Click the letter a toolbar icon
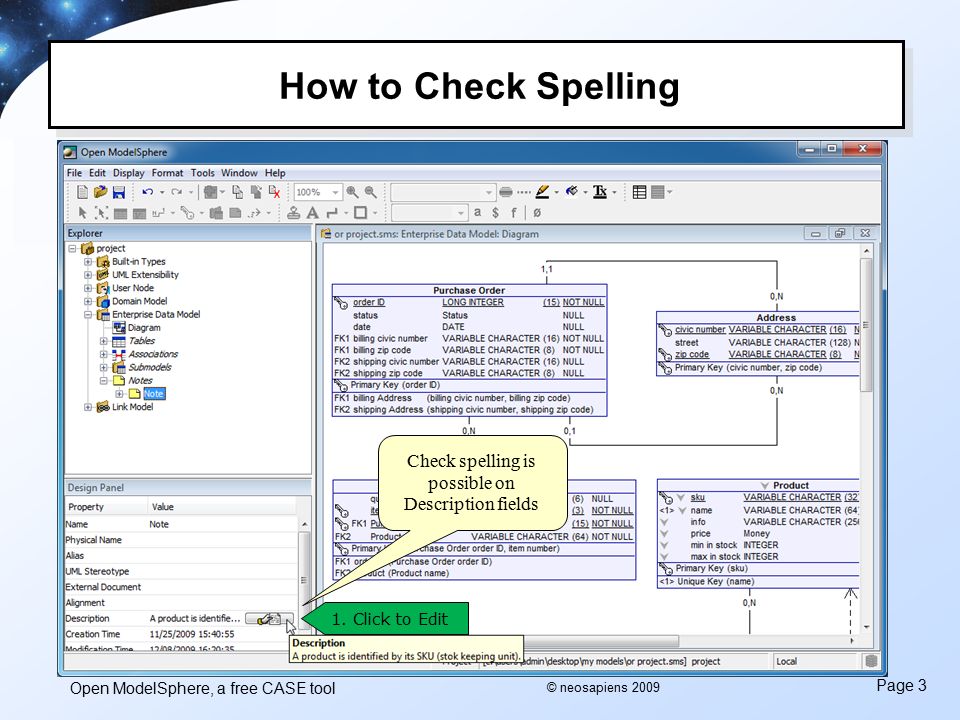Screen dimensions: 960x720 [x=478, y=212]
